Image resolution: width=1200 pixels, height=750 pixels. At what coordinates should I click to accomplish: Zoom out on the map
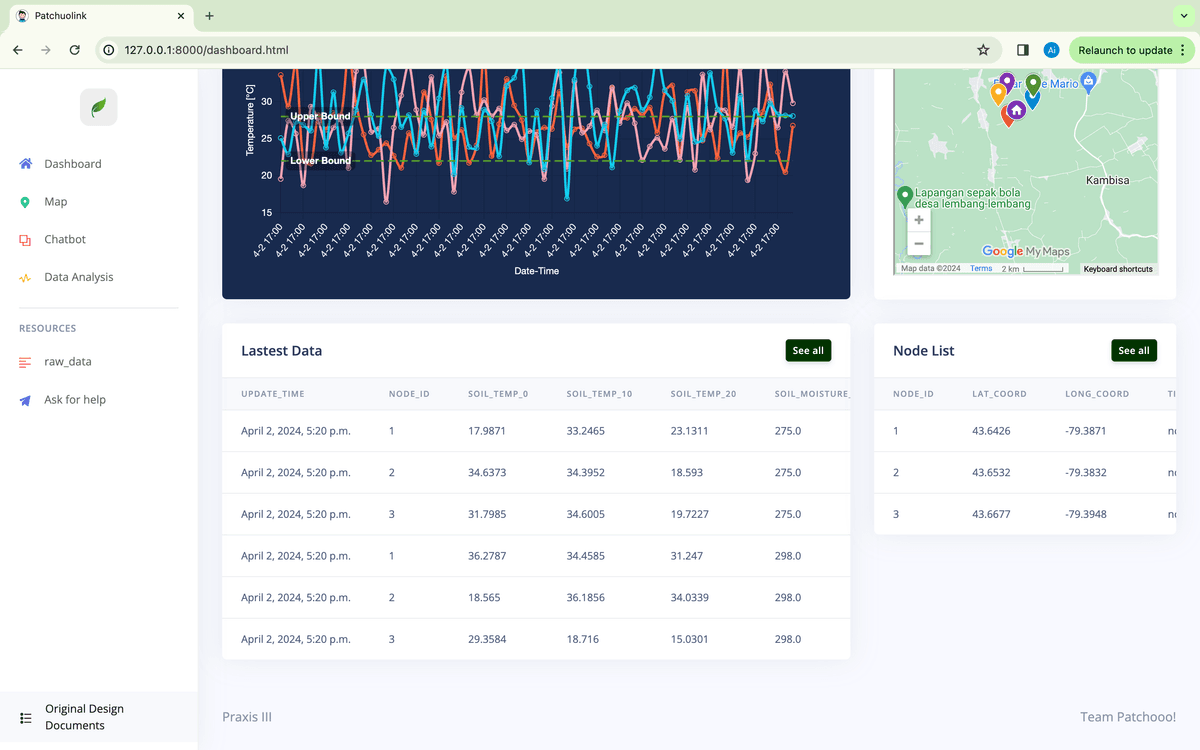[919, 244]
